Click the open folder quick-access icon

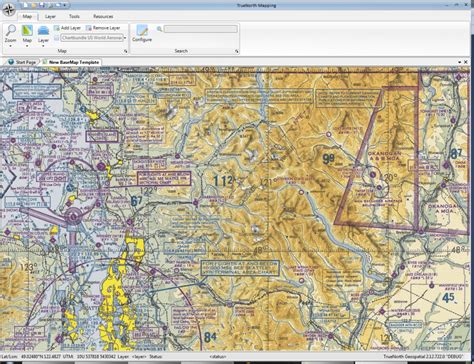[34, 5]
